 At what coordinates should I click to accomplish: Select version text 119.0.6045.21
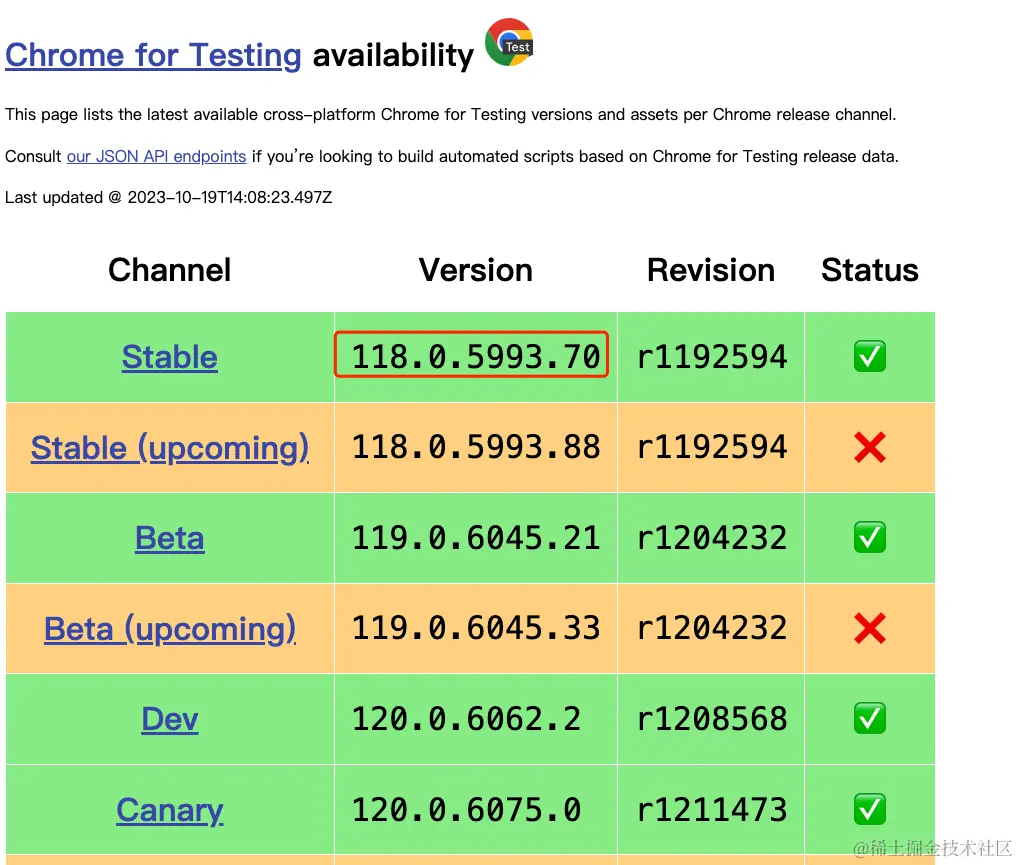click(x=476, y=538)
